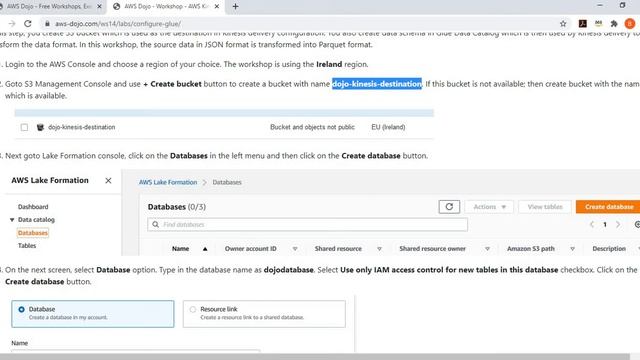Open the Adobe Acrobat extension icon

582,24
